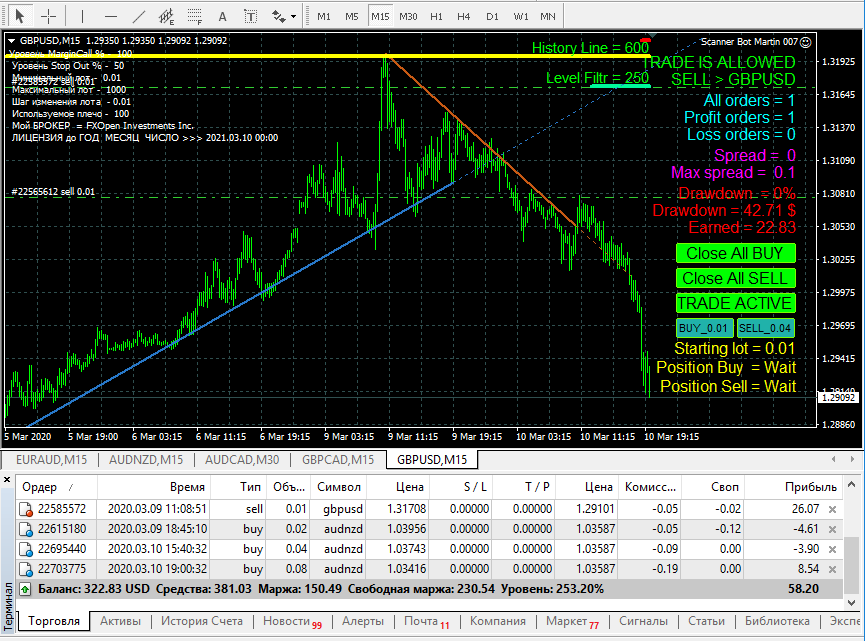Viewport: 865px width, 641px height.
Task: Open the Arrows tool dropdown arrow
Action: pos(293,17)
